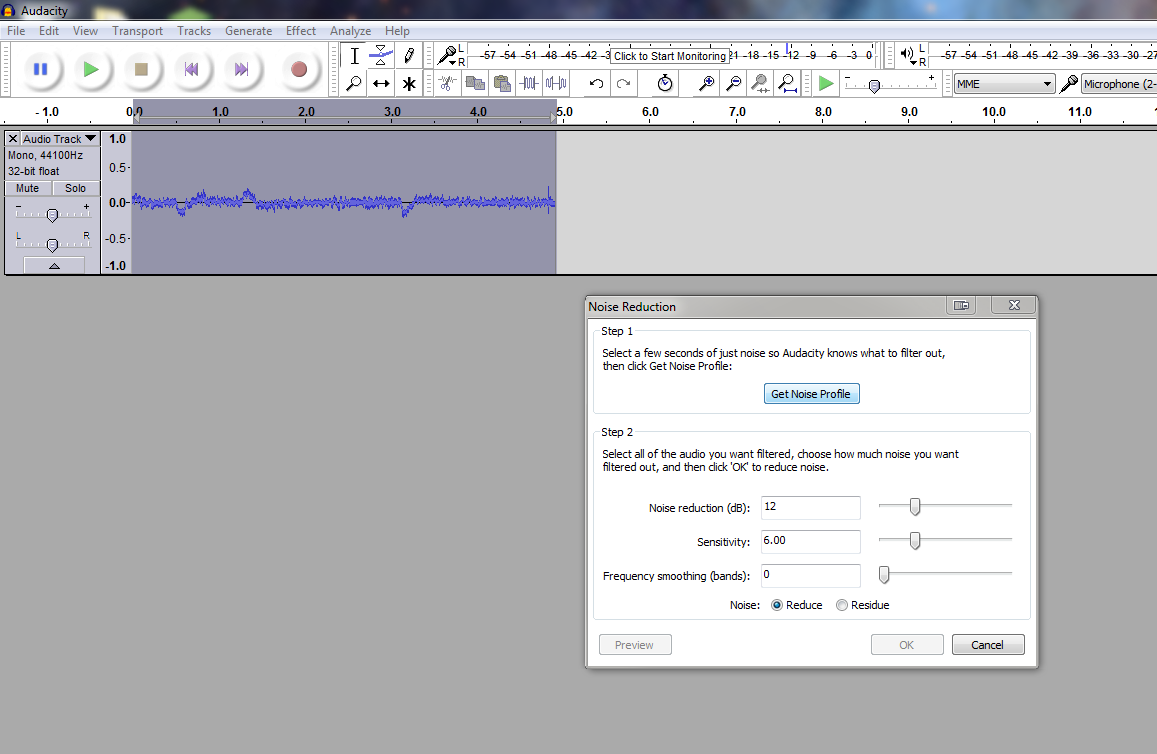Screen dimensions: 1157x754
Task: Click the timeline ruler at 8.0 seconds
Action: point(823,112)
